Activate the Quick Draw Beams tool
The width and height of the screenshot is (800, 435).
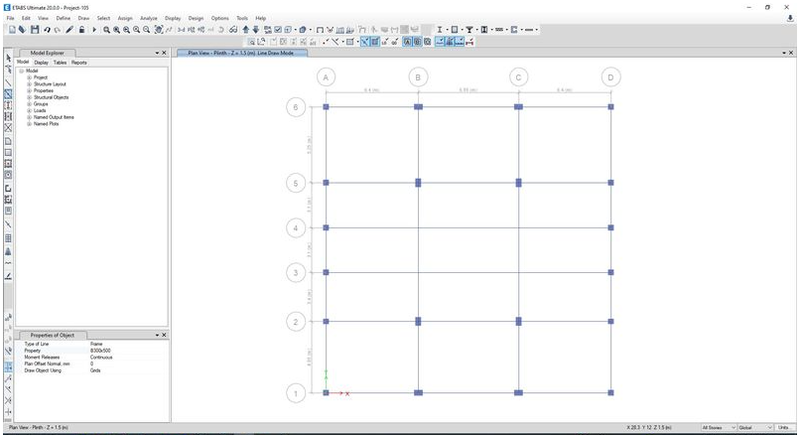[x=8, y=94]
